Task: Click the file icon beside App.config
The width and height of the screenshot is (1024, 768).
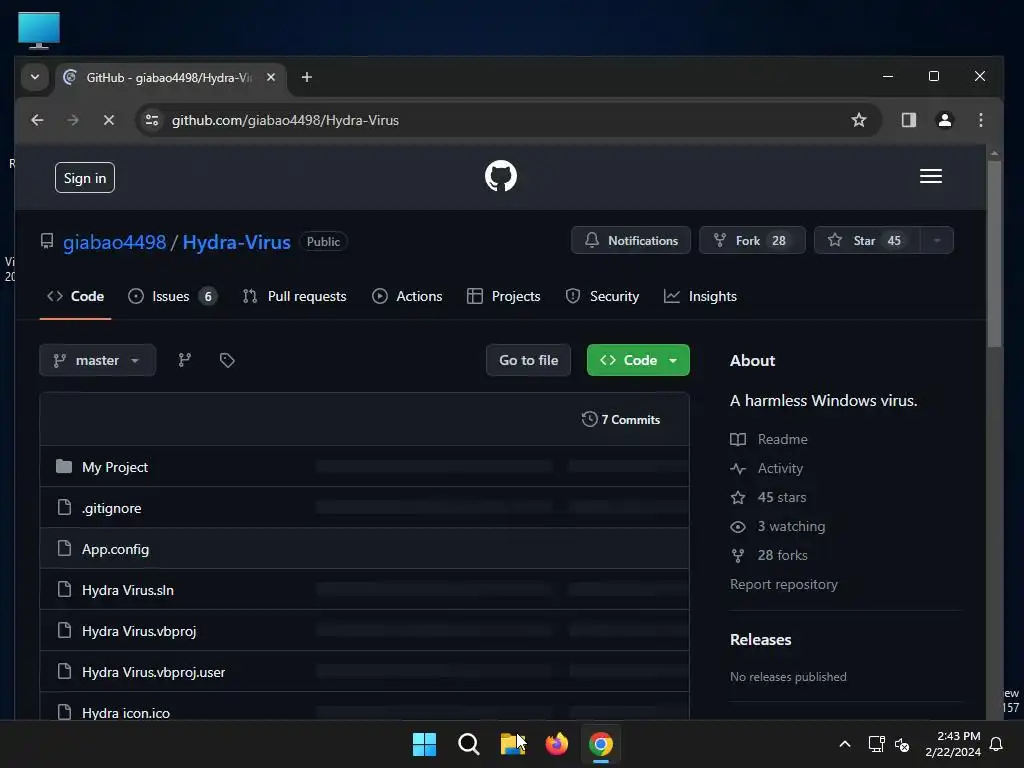Action: [64, 549]
